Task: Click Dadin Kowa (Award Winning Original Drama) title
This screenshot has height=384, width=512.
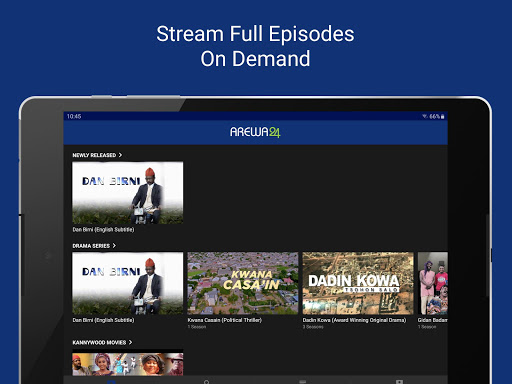Action: click(x=354, y=320)
